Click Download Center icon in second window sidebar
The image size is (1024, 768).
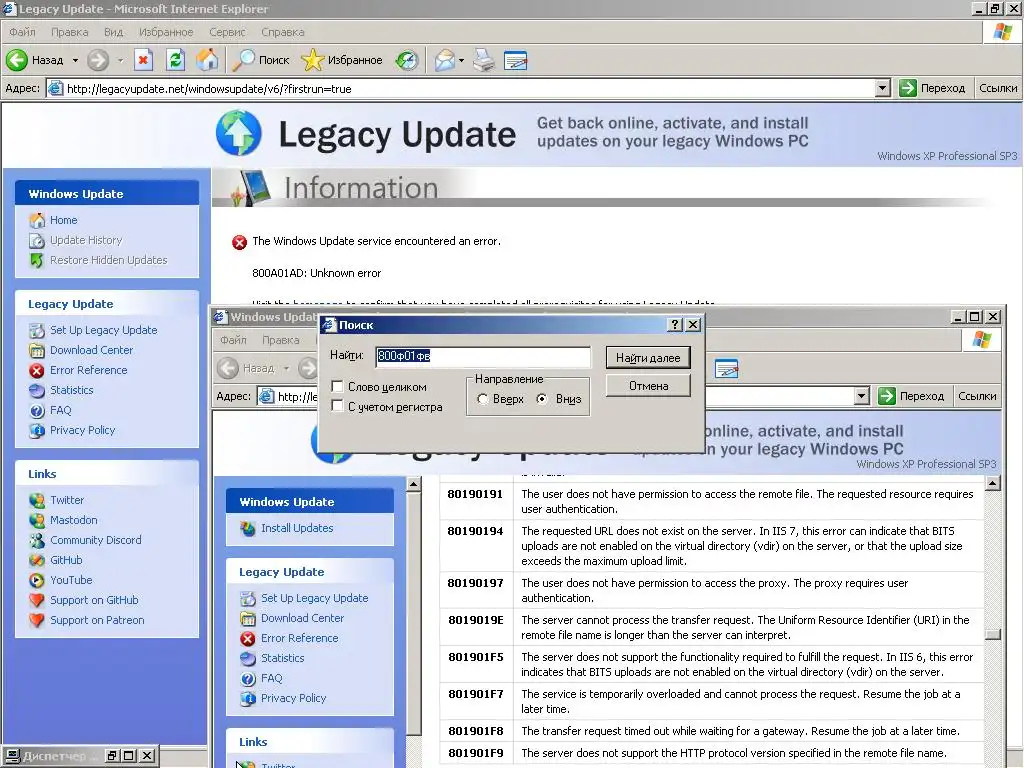(x=248, y=618)
